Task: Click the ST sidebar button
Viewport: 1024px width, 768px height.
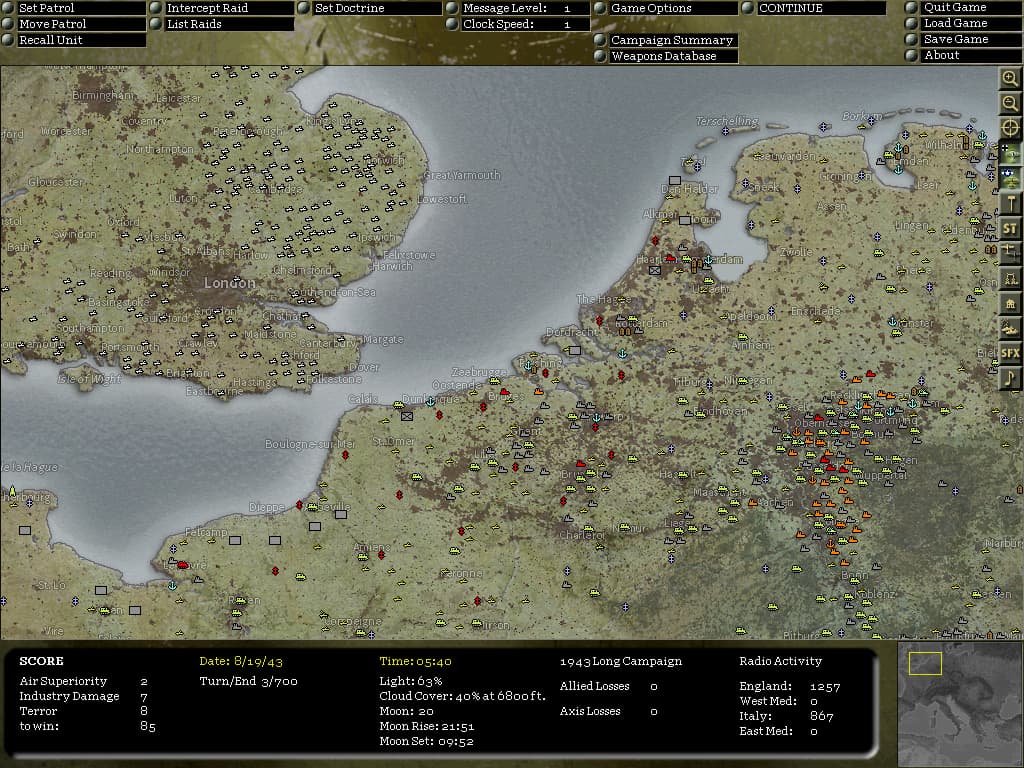Action: click(1010, 228)
